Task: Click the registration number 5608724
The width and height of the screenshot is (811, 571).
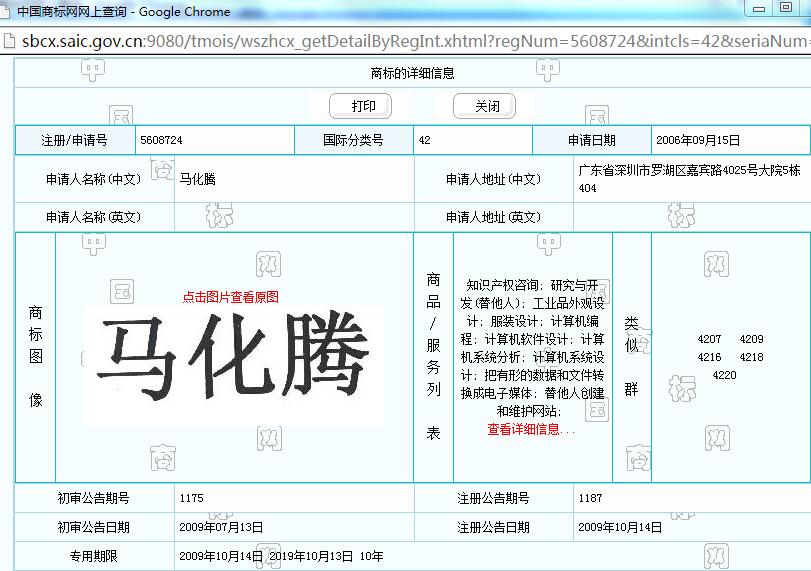Action: [161, 141]
